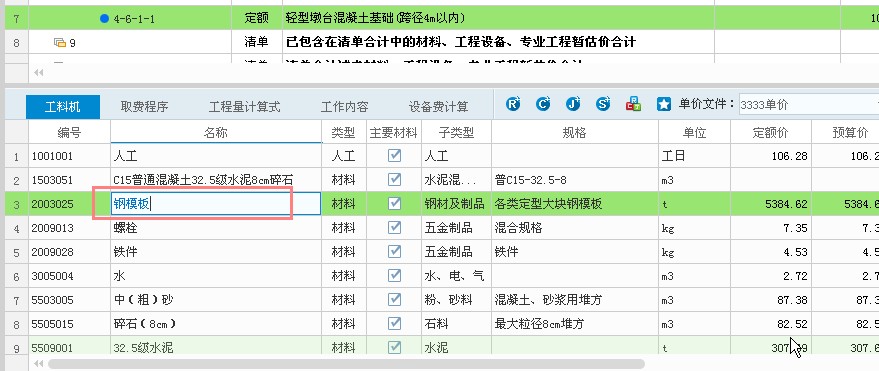
Task: Click the 名称 column header
Action: tap(216, 132)
